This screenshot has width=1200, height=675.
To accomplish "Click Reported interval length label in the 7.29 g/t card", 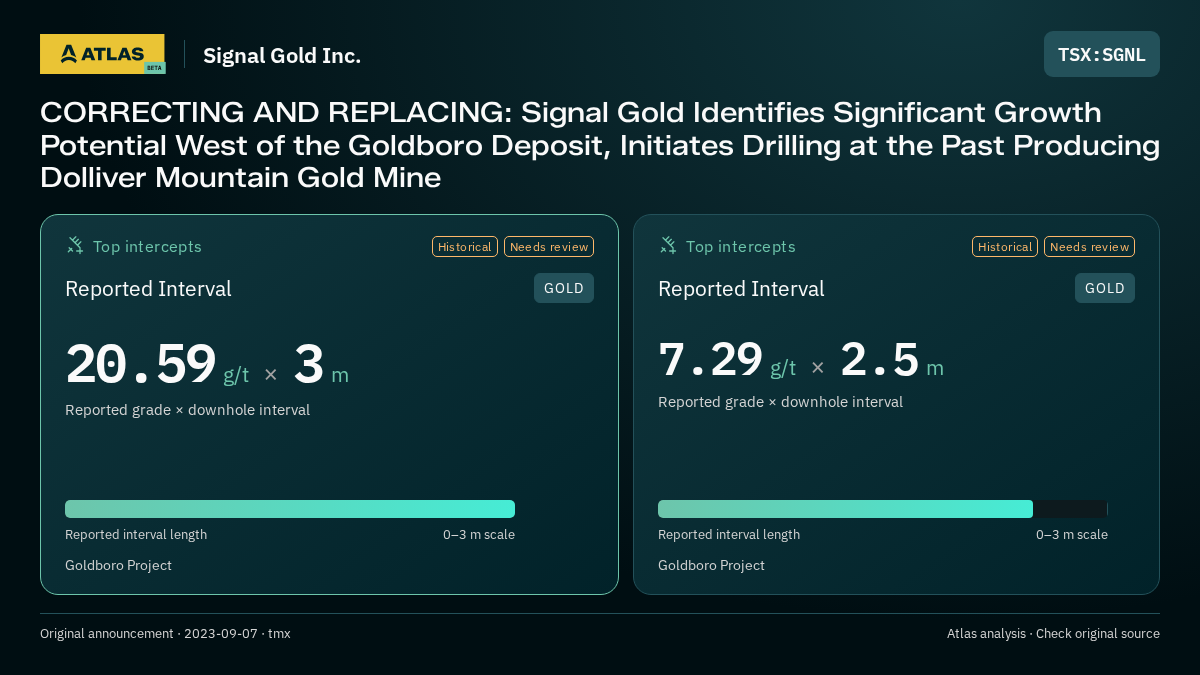I will click(x=729, y=534).
